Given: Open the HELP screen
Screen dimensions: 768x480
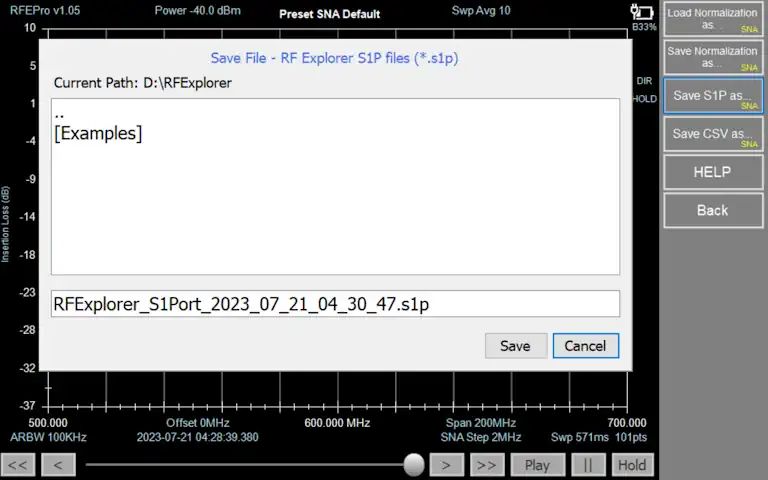Looking at the screenshot, I should point(712,172).
